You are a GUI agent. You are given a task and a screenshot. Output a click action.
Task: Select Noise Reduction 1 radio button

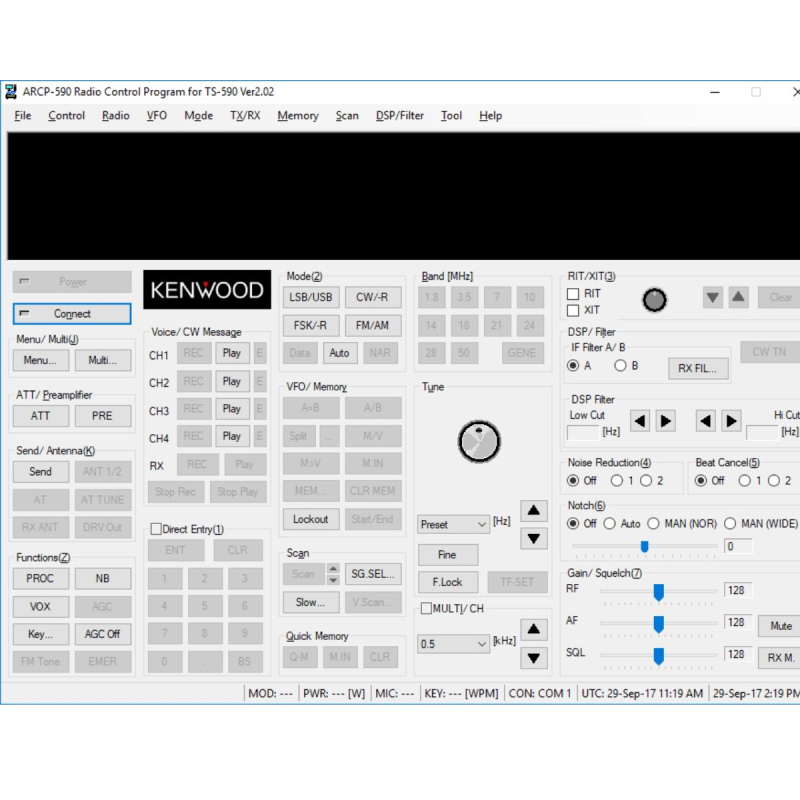click(x=616, y=481)
